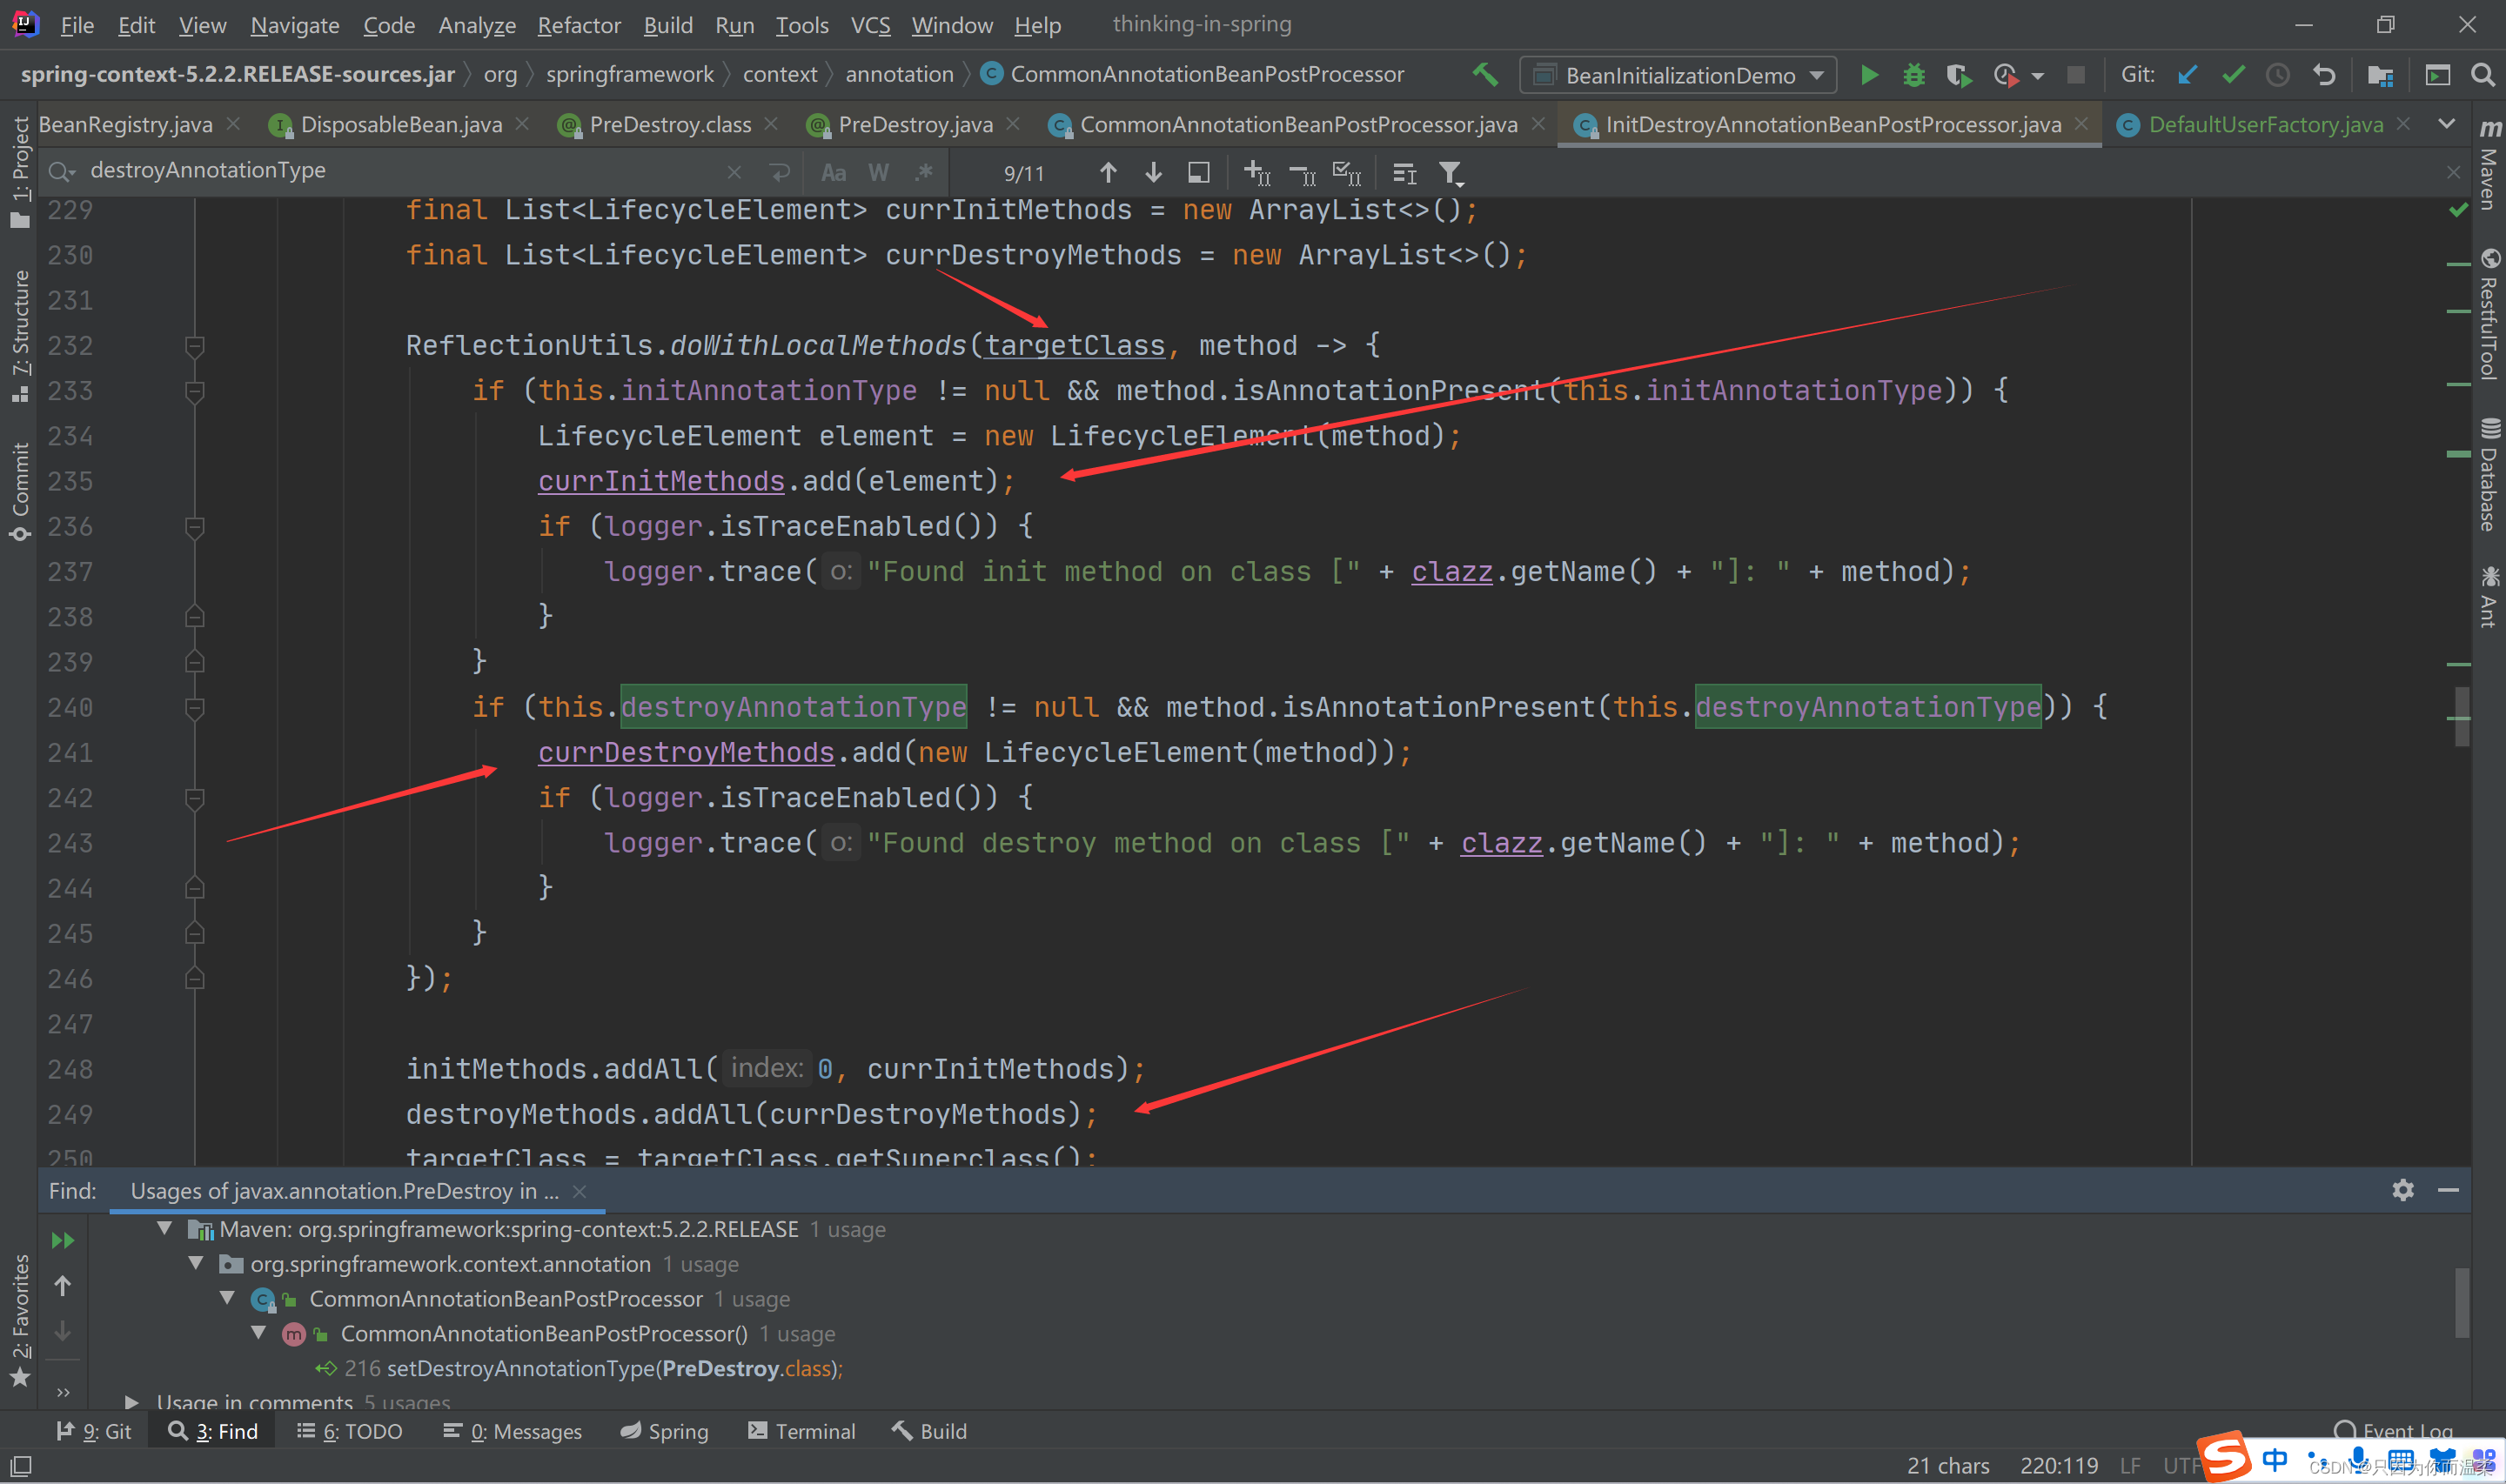Viewport: 2506px width, 1484px height.
Task: Rerun find usages green arrows
Action: click(x=62, y=1240)
